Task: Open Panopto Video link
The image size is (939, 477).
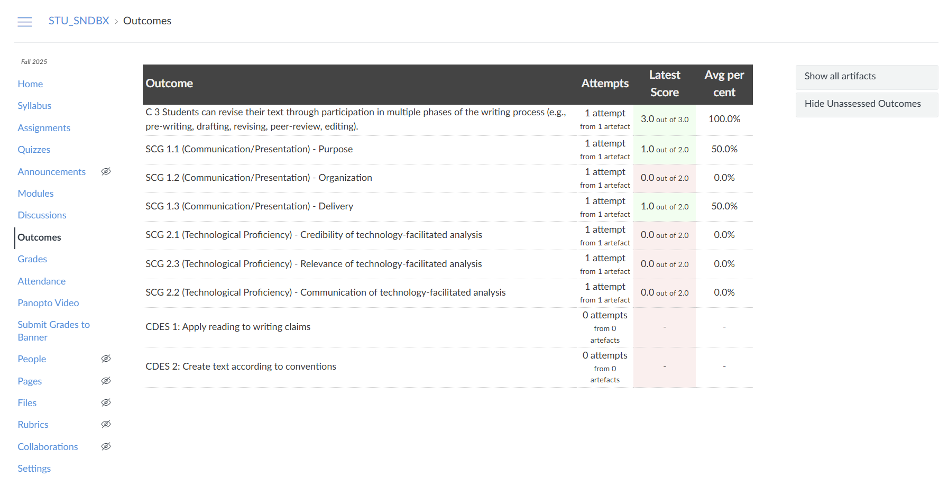Action: point(48,303)
